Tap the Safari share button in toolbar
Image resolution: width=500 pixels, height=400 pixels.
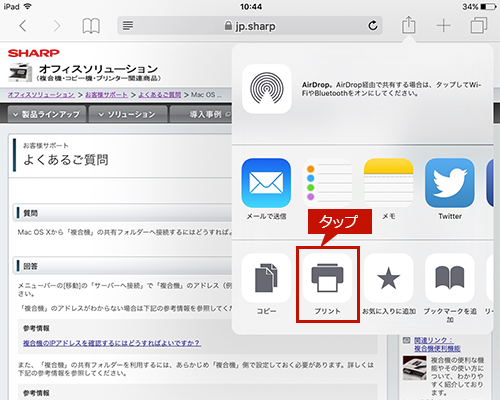[408, 25]
